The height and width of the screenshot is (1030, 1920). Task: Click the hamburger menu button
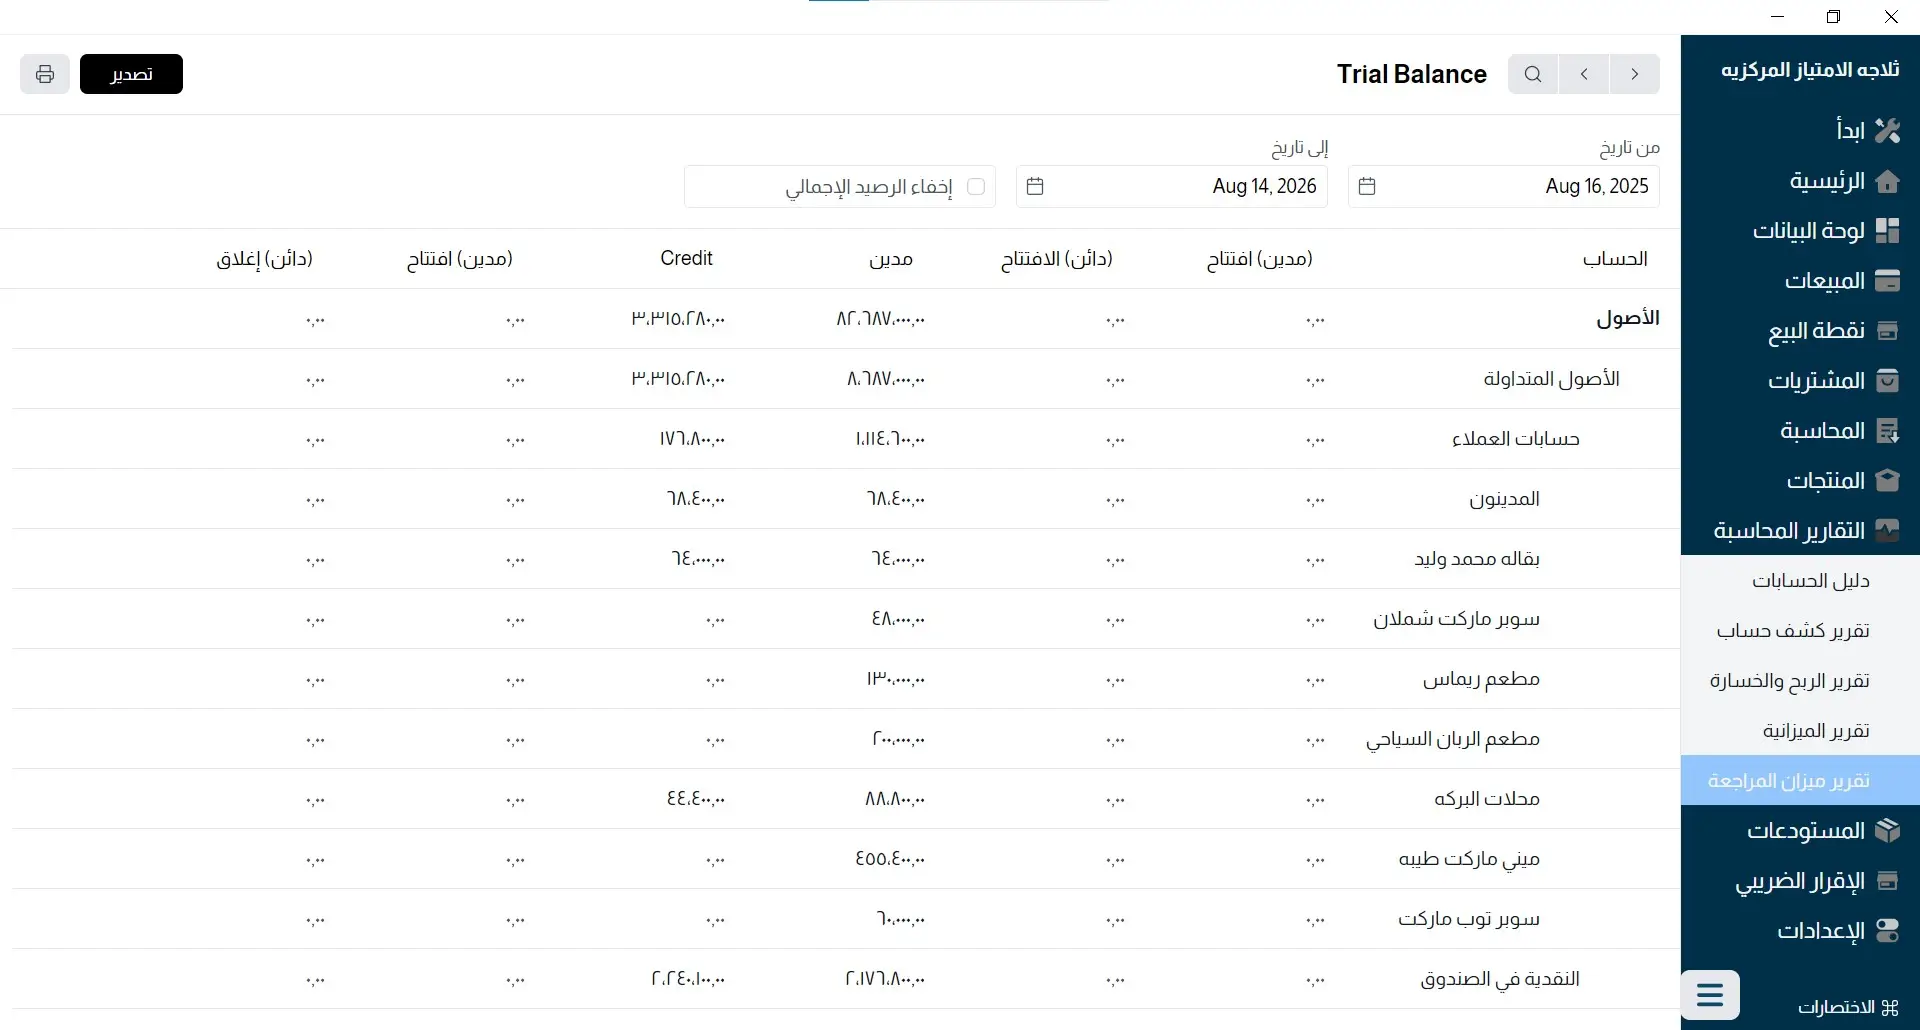coord(1710,995)
